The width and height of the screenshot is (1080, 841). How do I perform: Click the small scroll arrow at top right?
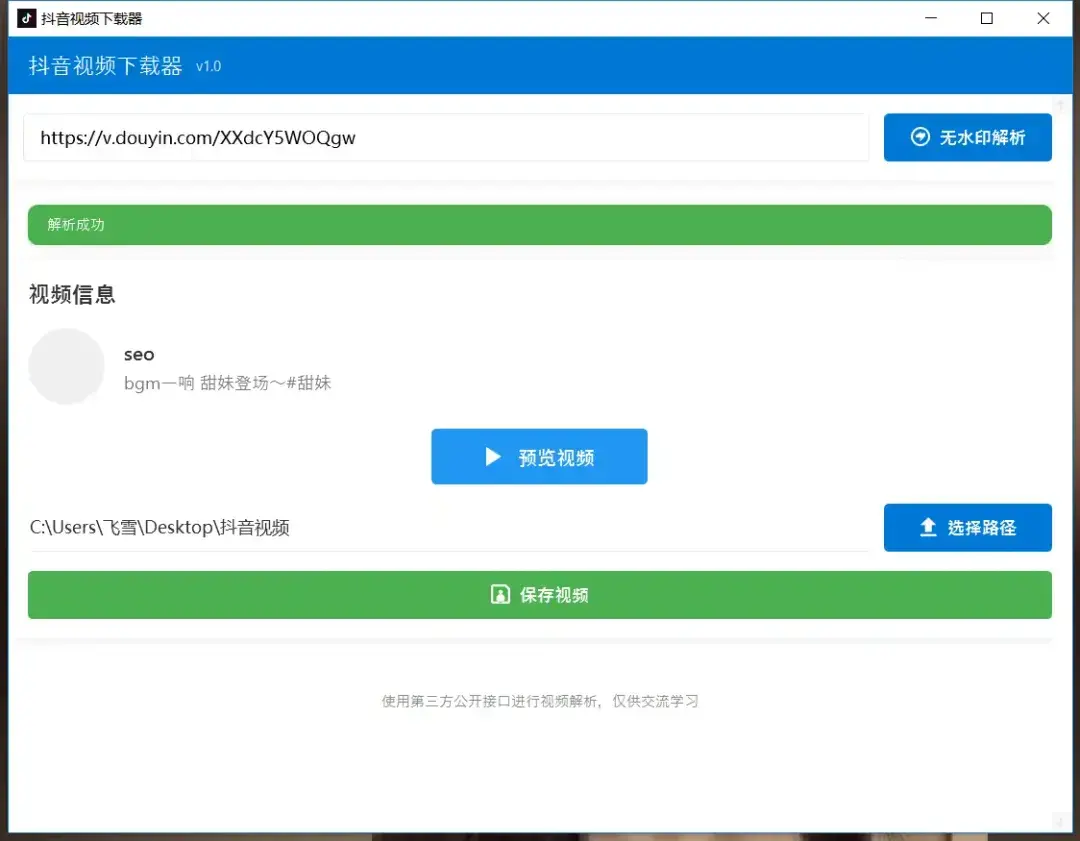[1060, 104]
